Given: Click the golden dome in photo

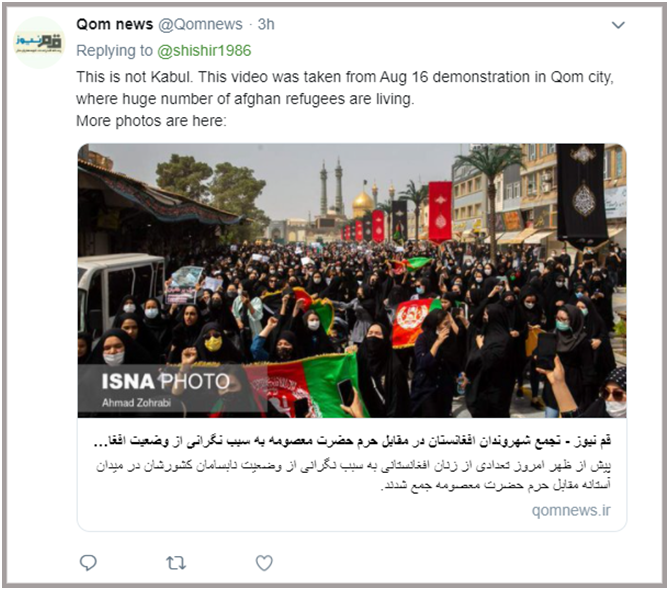Looking at the screenshot, I should (x=362, y=203).
